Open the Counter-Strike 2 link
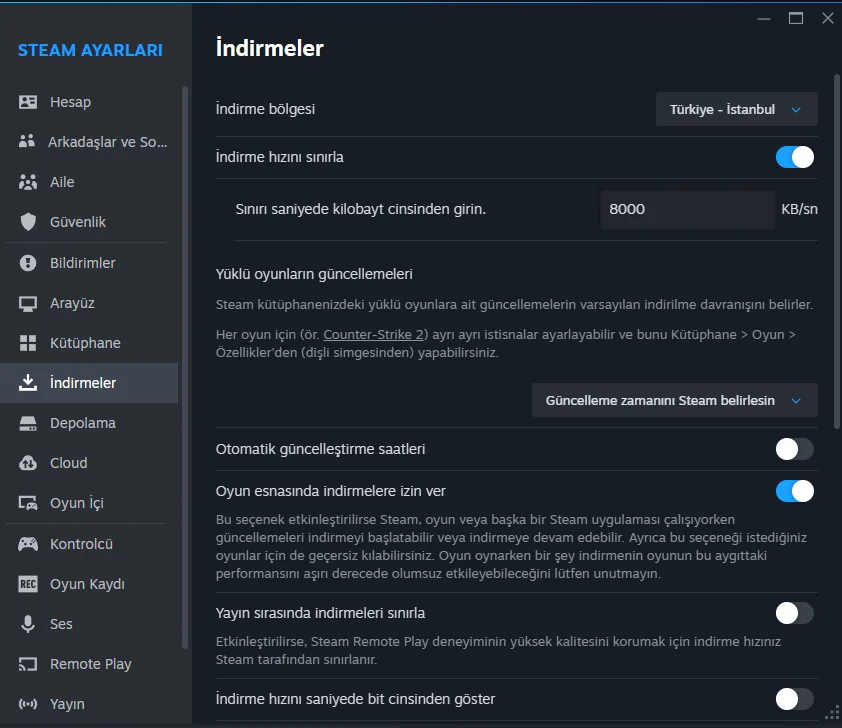Image resolution: width=842 pixels, height=728 pixels. pyautogui.click(x=375, y=334)
